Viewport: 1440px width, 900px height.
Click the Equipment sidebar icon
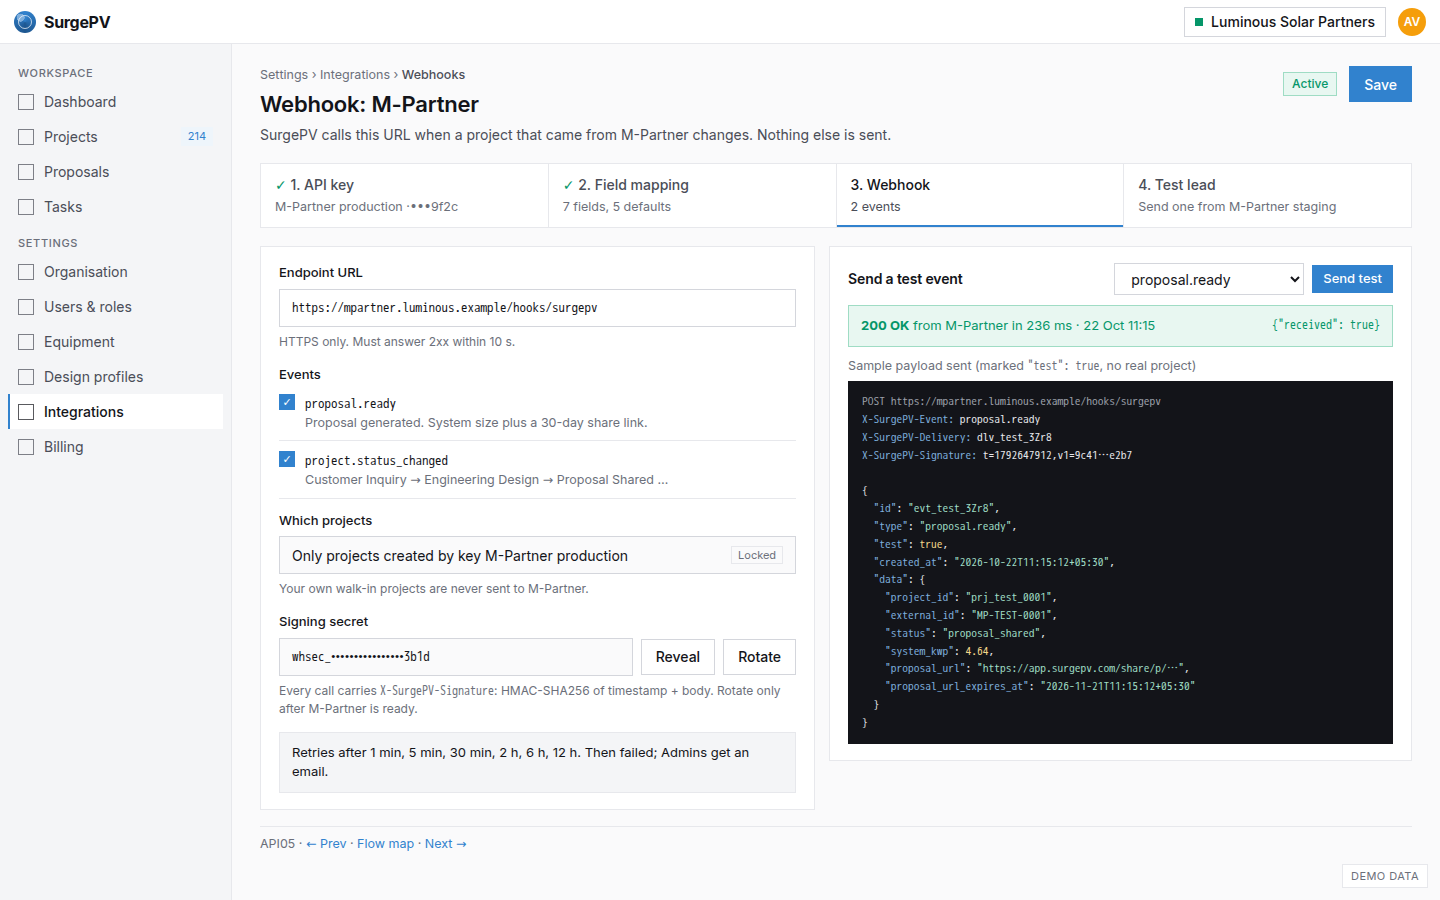(26, 342)
